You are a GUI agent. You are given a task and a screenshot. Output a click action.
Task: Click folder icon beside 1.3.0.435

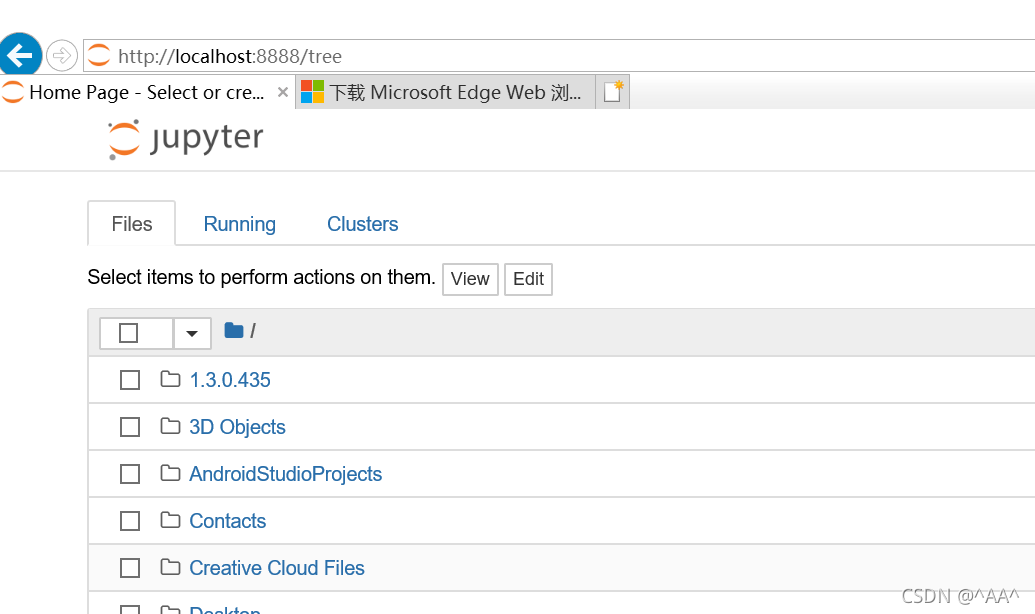[x=170, y=379]
